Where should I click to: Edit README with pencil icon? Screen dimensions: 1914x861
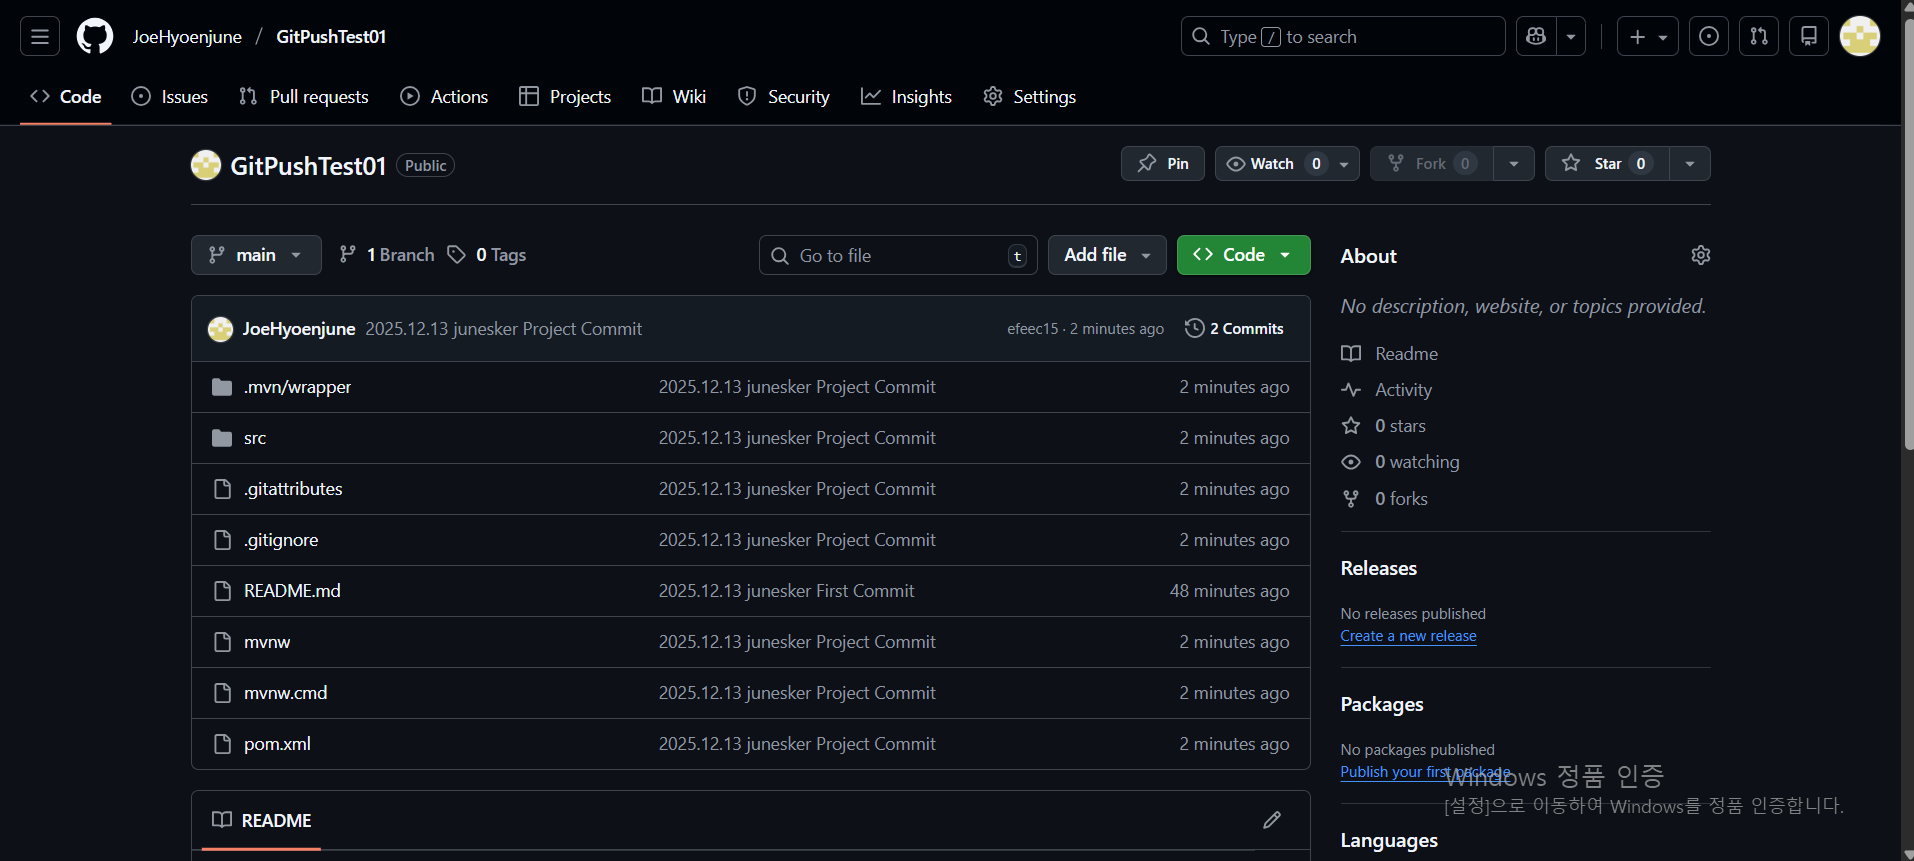(1272, 820)
